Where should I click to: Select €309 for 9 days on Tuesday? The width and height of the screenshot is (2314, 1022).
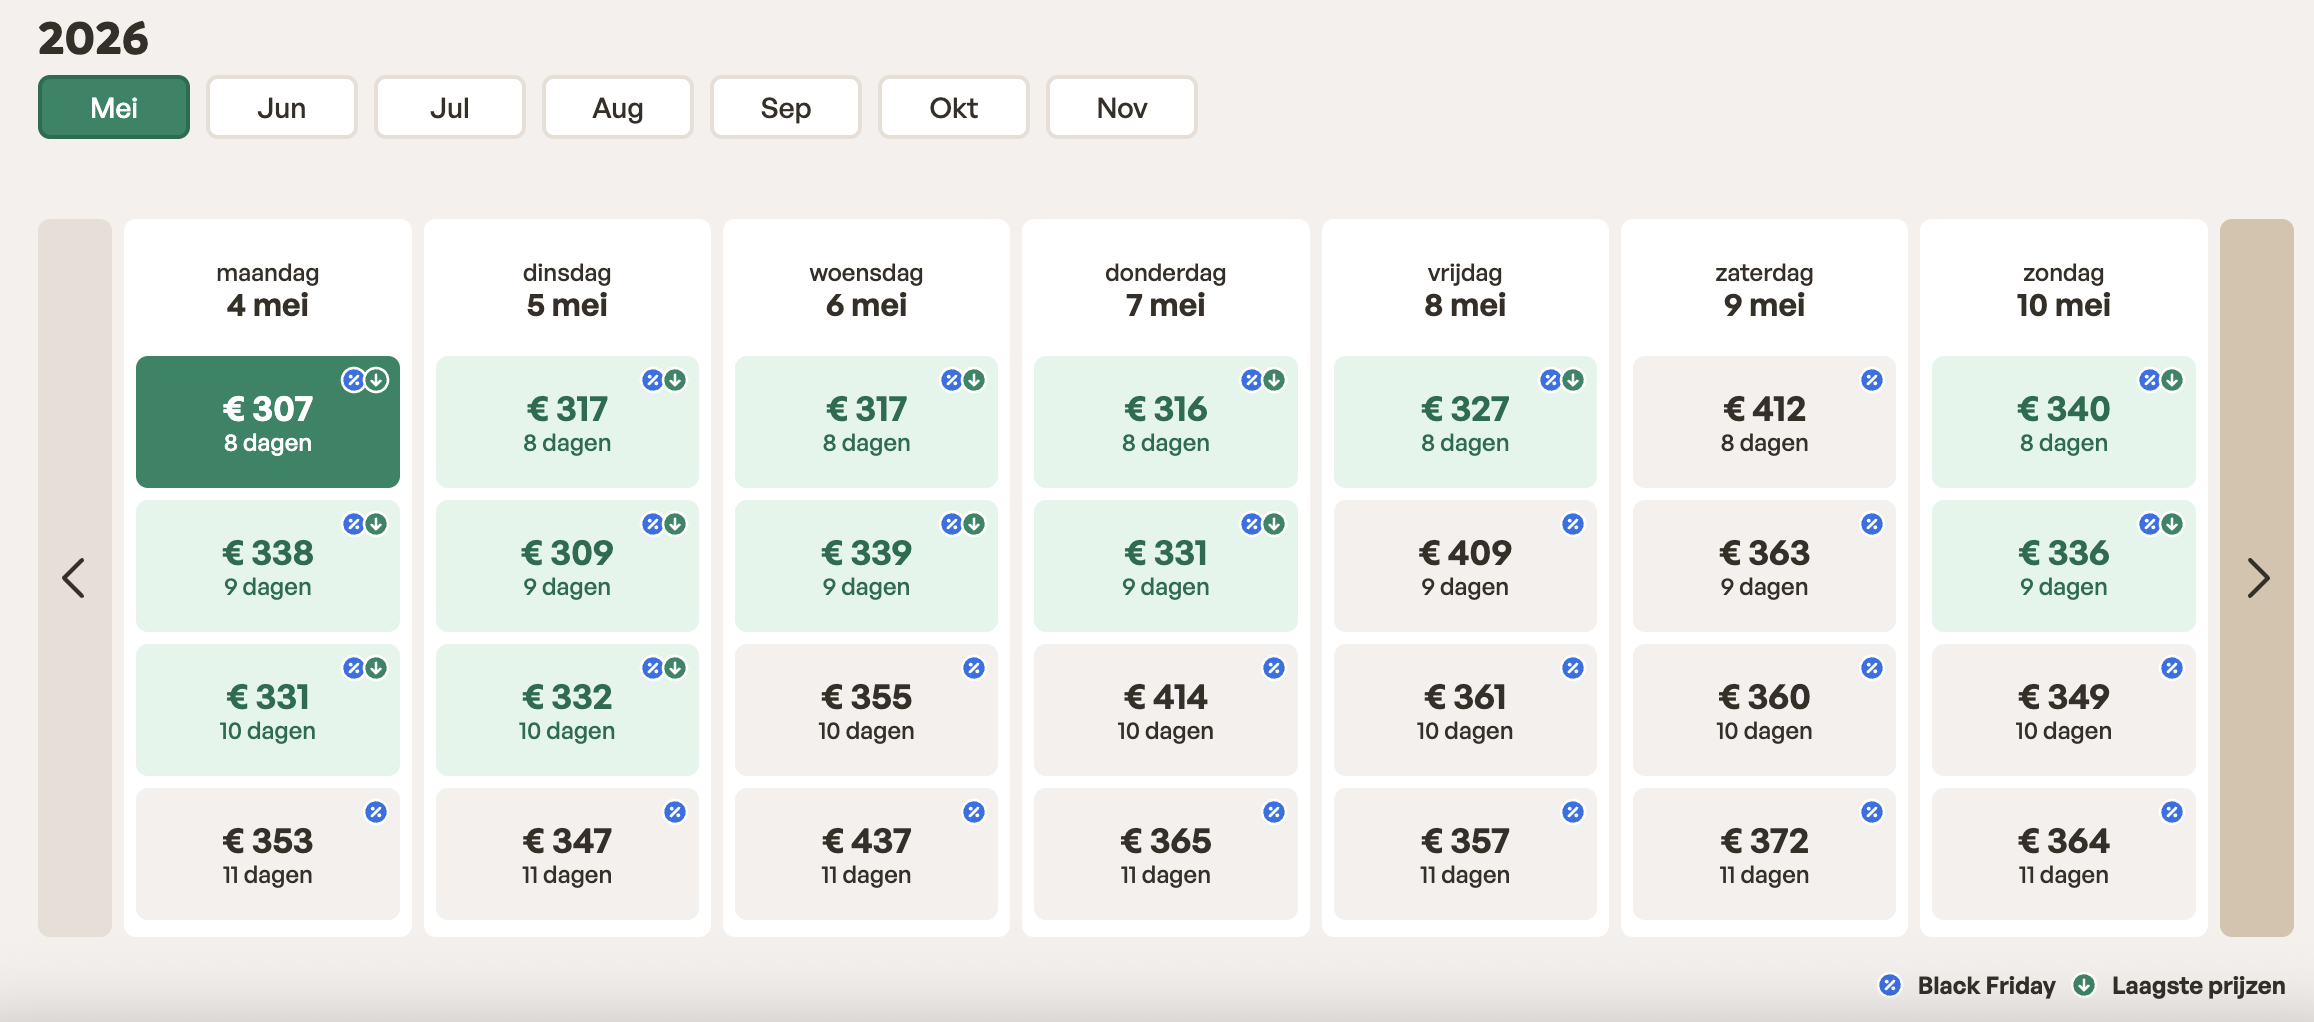coord(566,566)
